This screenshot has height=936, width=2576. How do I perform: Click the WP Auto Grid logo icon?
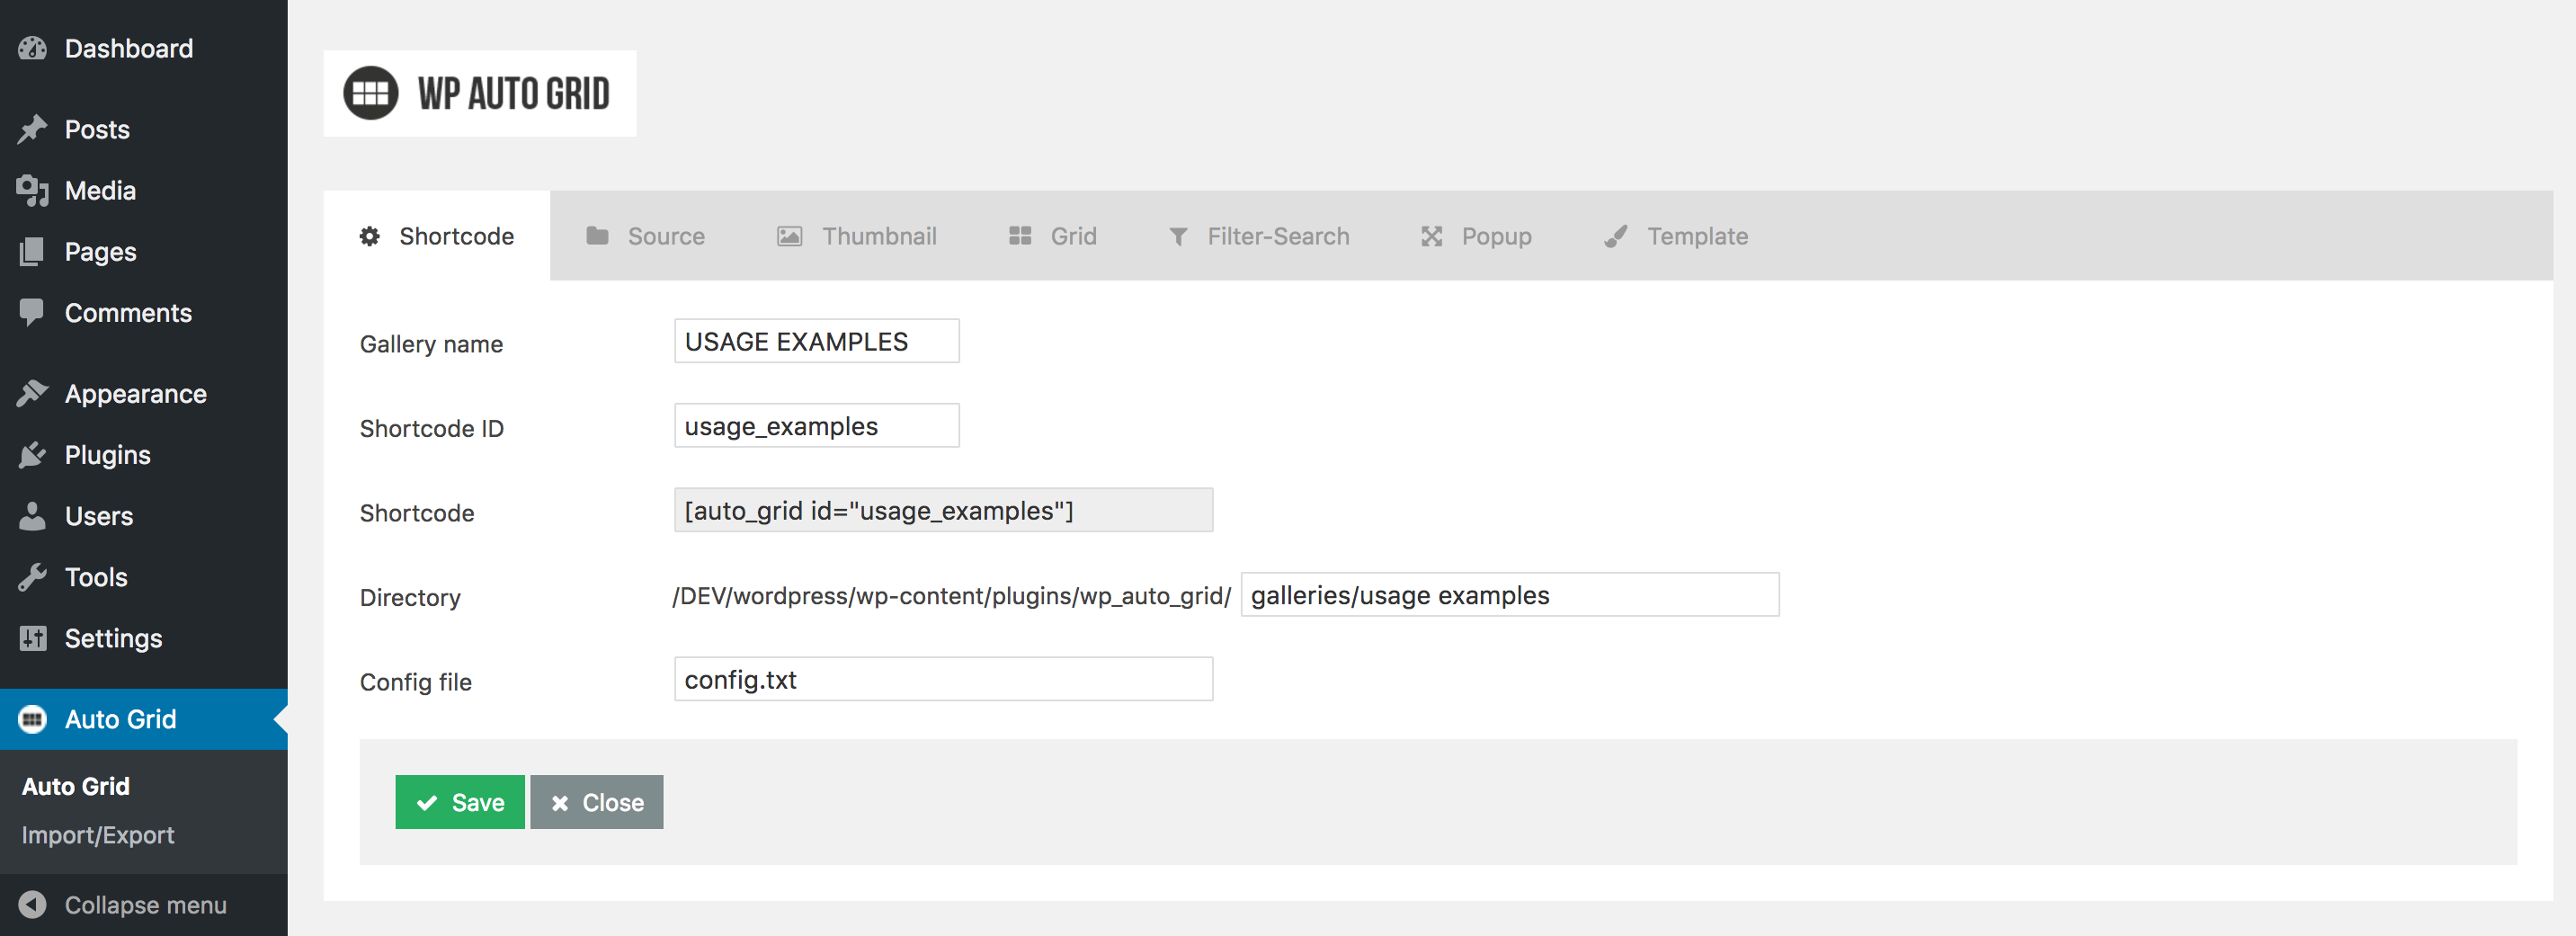[x=371, y=93]
